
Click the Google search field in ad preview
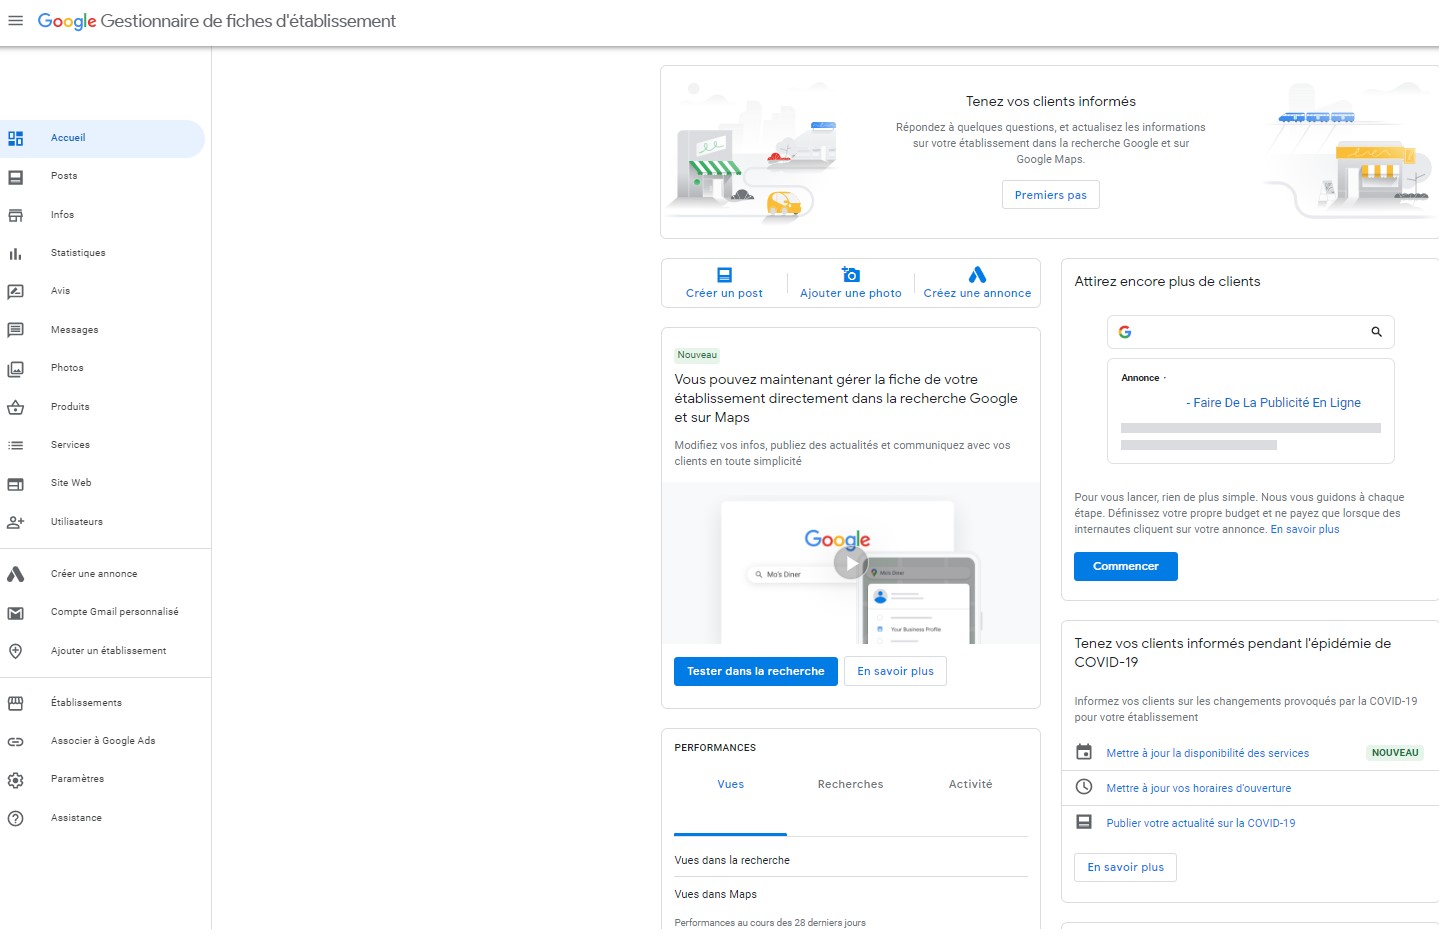point(1250,332)
